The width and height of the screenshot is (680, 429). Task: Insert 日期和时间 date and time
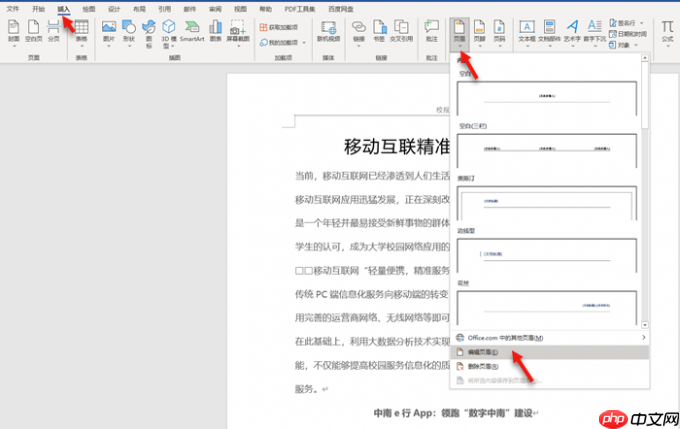tap(628, 34)
